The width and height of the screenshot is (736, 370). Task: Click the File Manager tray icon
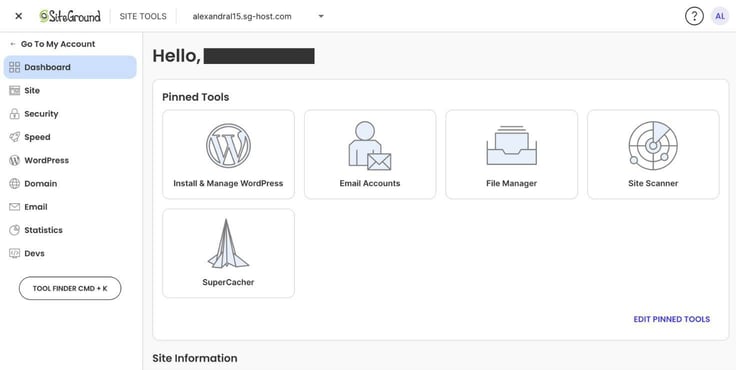tap(511, 145)
